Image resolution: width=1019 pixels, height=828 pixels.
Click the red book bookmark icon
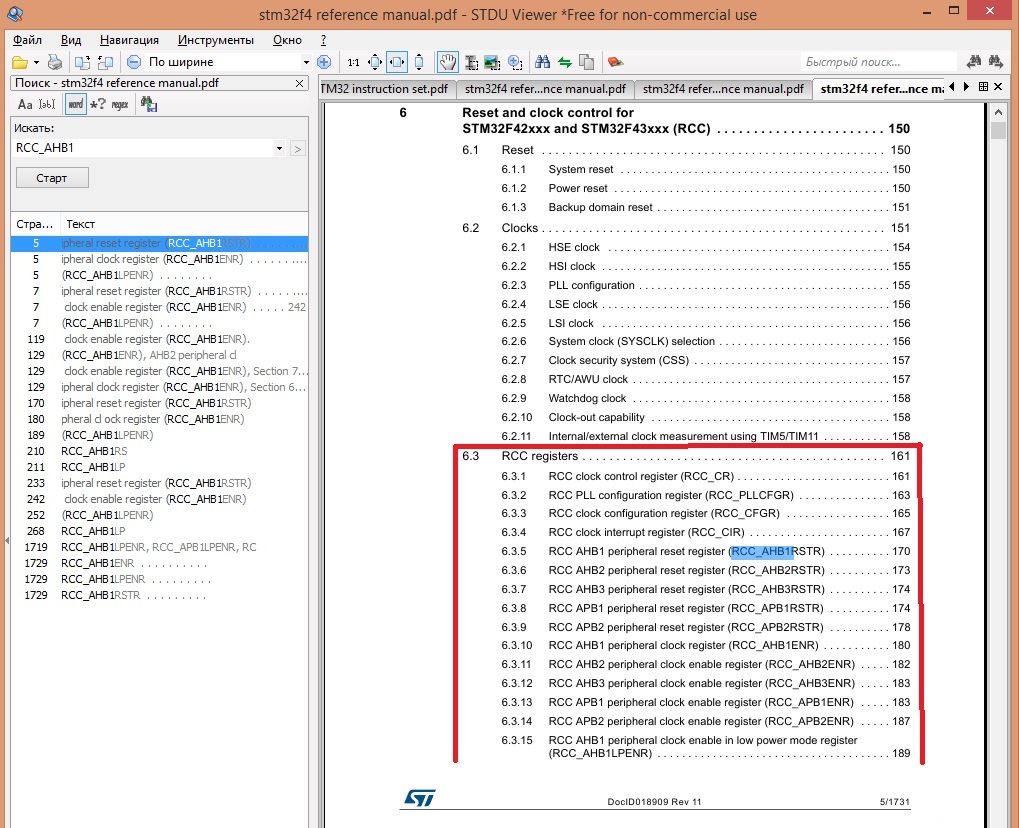tap(615, 62)
